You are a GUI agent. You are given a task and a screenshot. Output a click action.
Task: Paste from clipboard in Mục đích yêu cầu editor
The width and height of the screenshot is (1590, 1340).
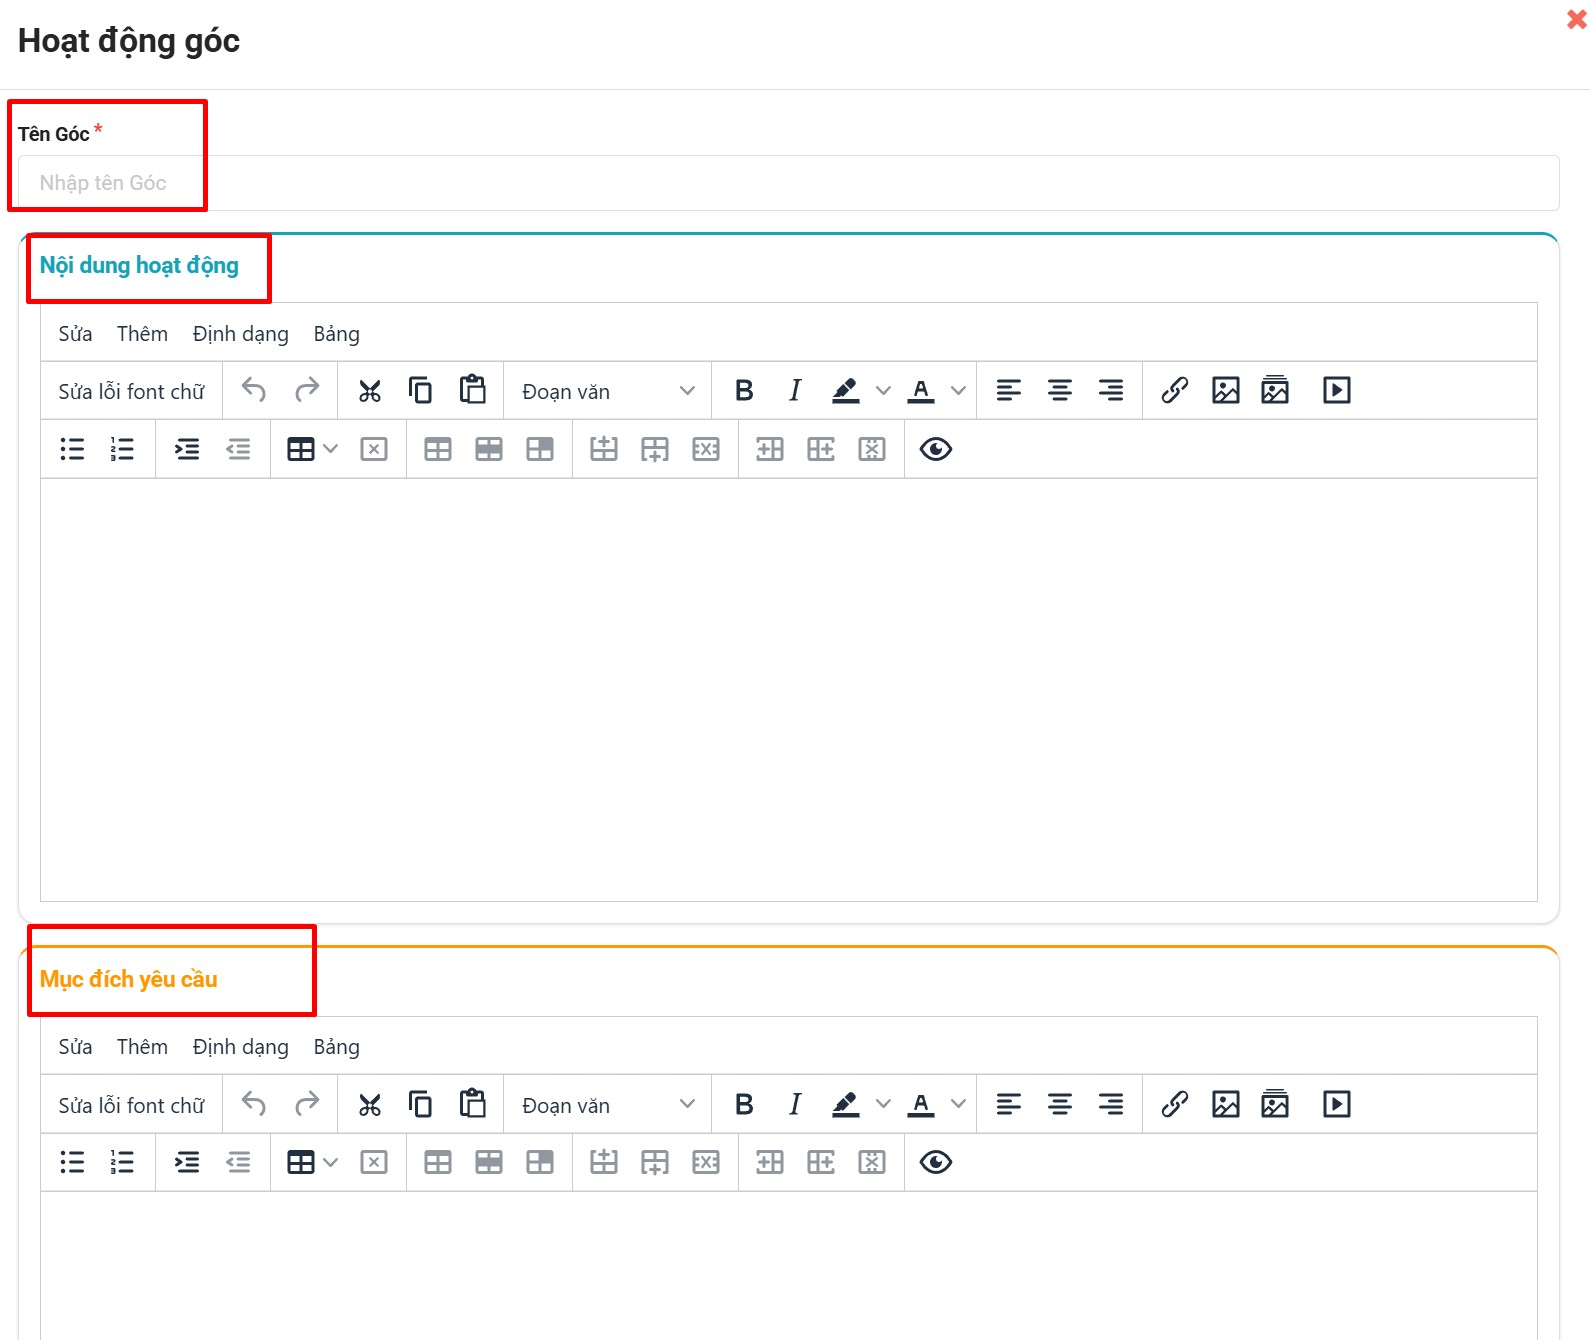pos(472,1104)
